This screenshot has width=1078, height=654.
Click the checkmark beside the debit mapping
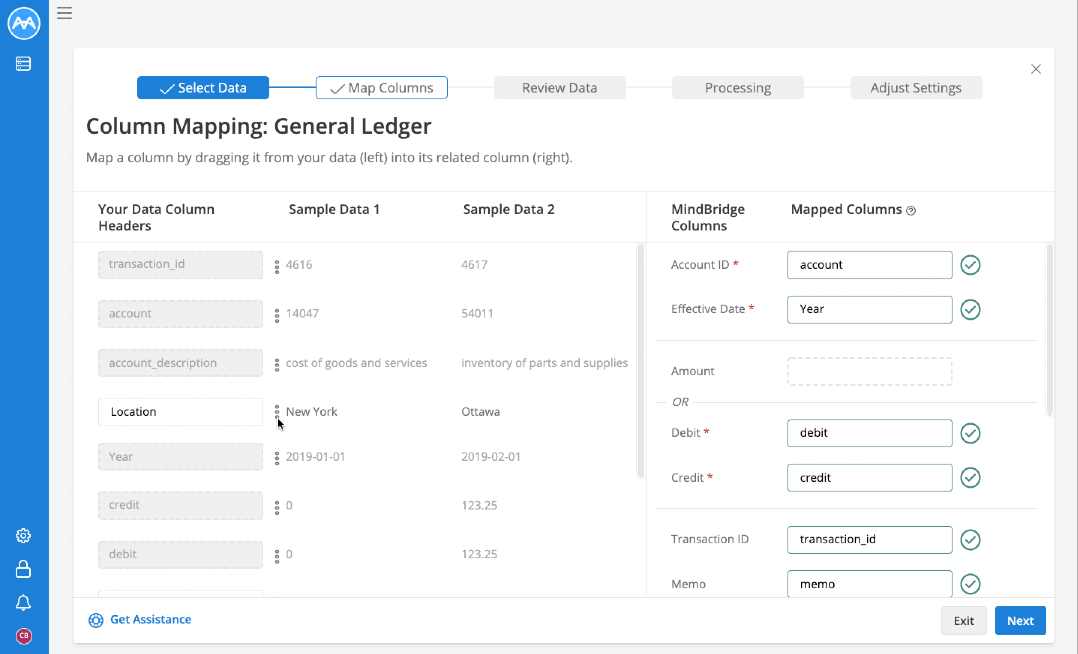pyautogui.click(x=970, y=433)
